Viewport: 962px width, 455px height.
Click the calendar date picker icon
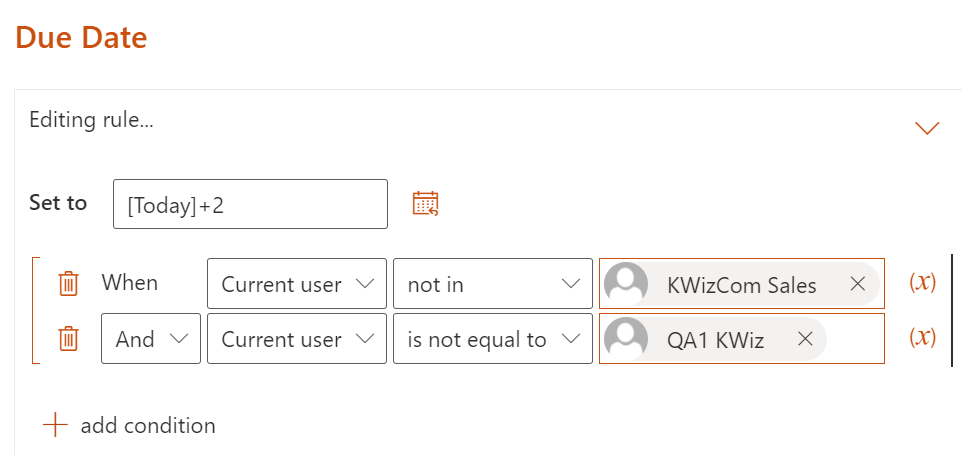coord(426,203)
